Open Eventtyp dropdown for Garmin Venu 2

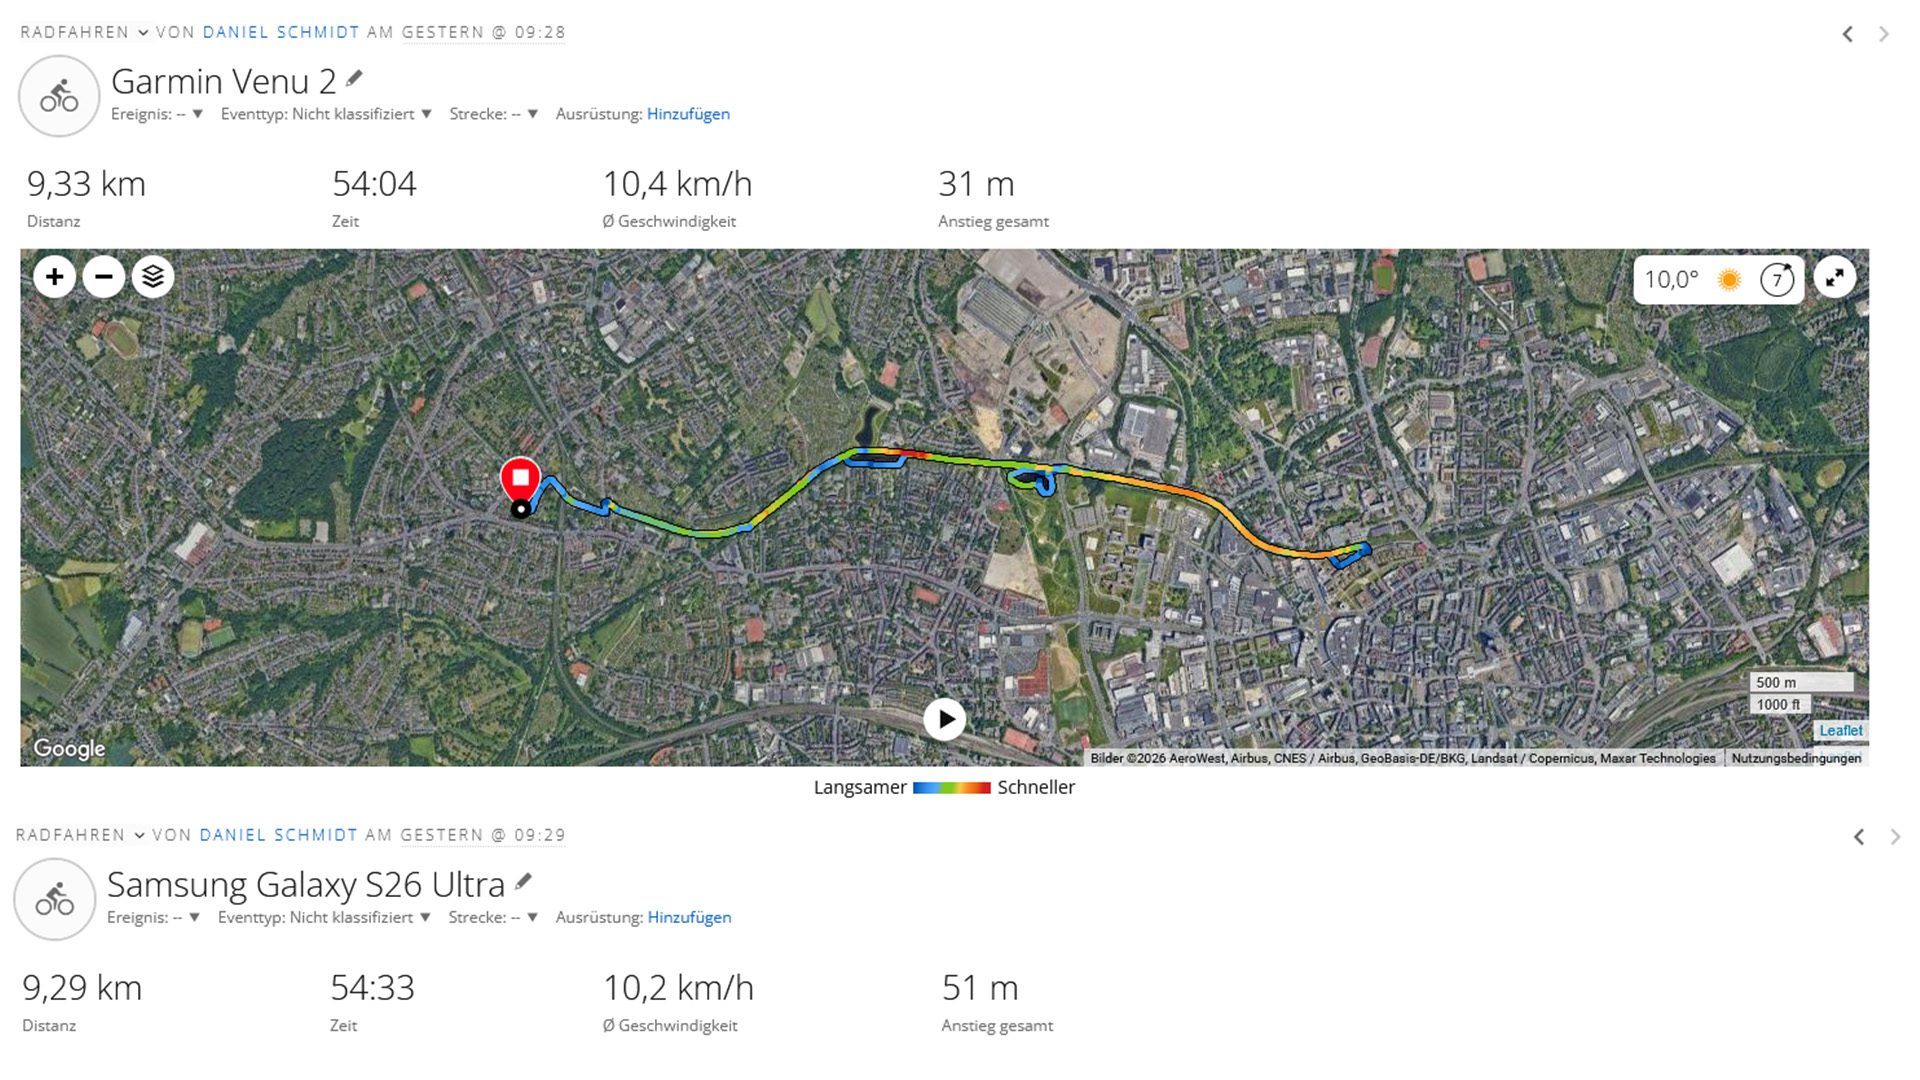pyautogui.click(x=326, y=114)
